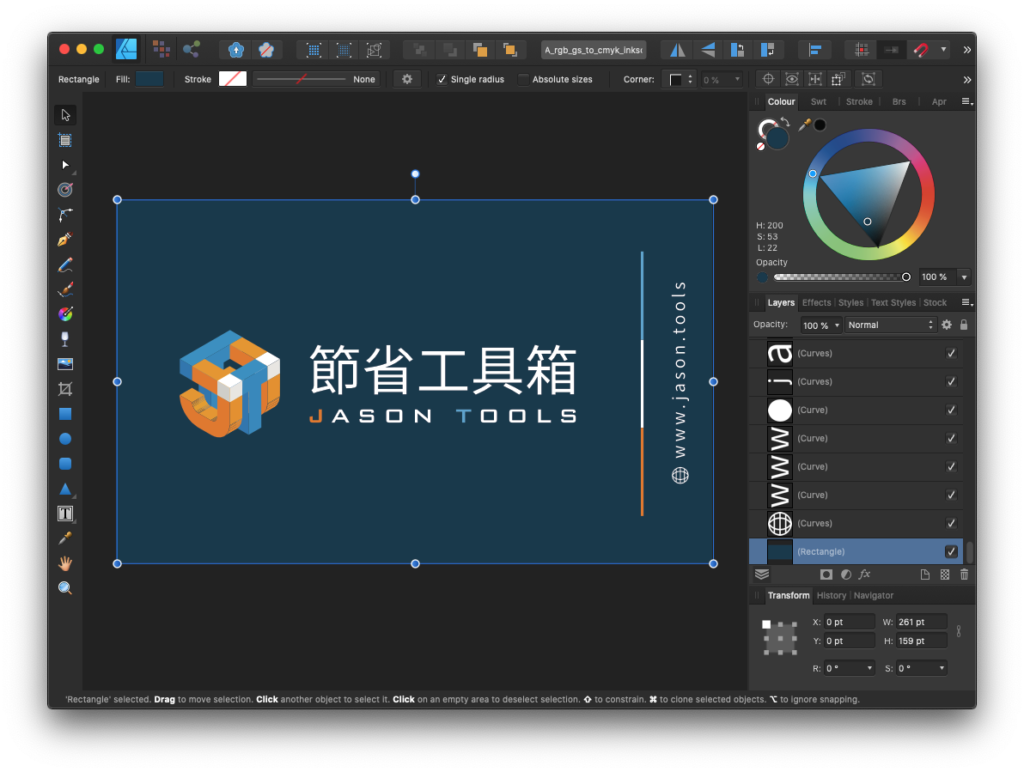
Task: Switch to the Swt swatches tab
Action: pos(818,101)
